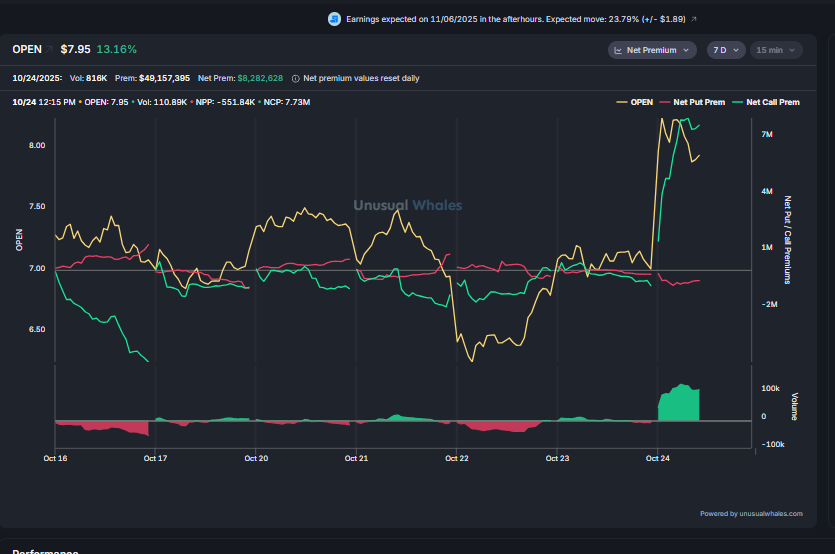Click the 10/24/2025 date label
Screen dimensions: 835x554
(x=37, y=78)
